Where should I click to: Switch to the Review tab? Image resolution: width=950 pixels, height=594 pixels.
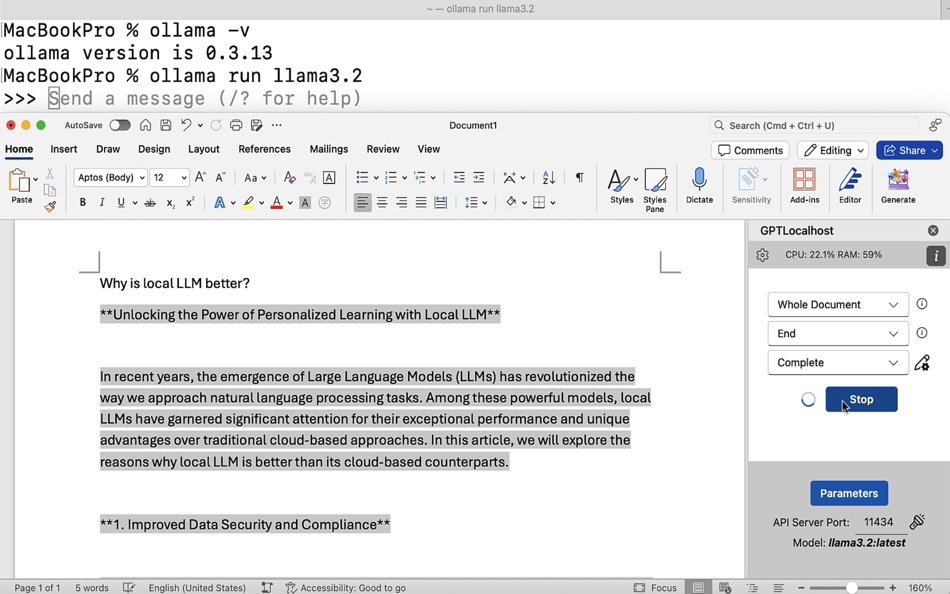(383, 149)
